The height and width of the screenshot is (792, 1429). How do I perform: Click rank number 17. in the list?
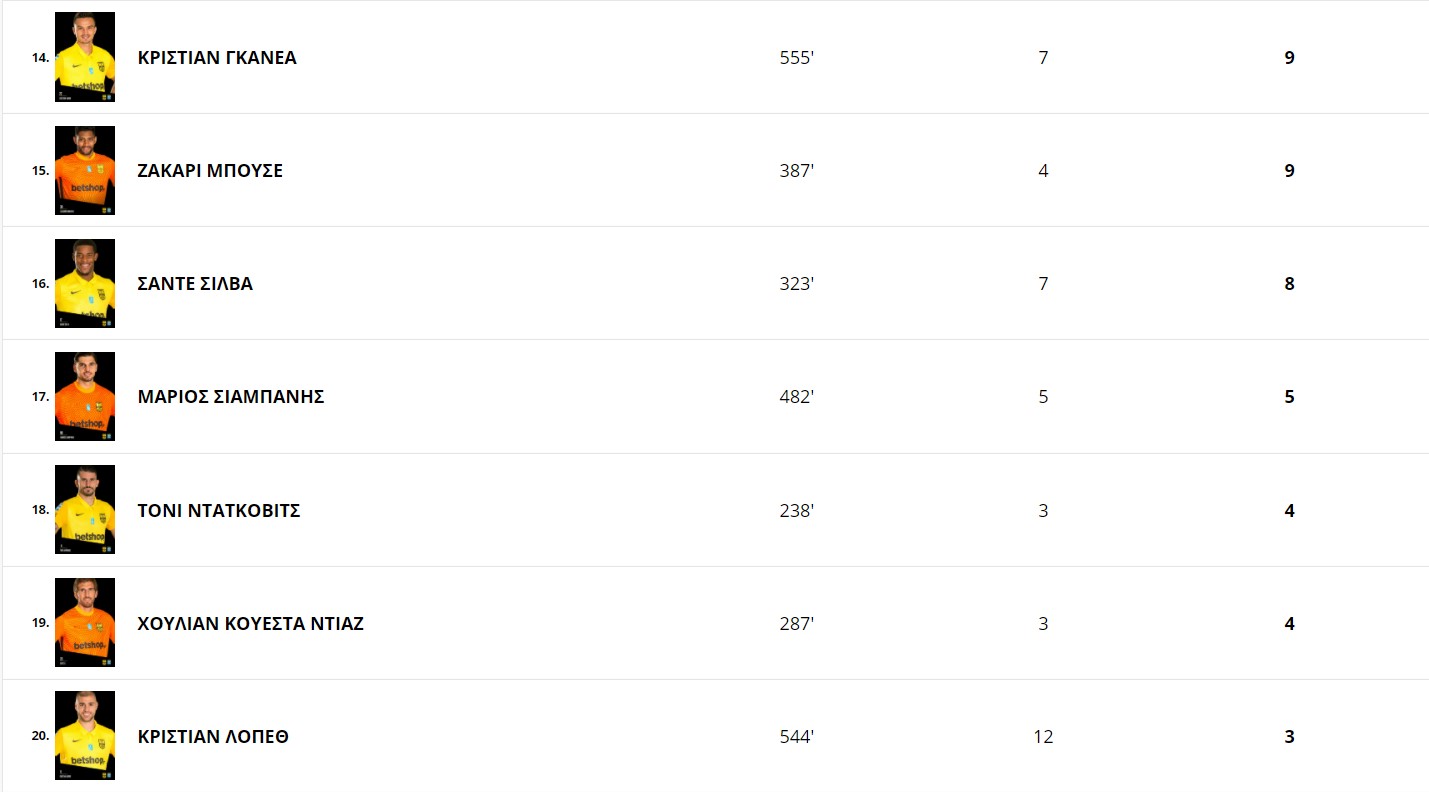41,397
